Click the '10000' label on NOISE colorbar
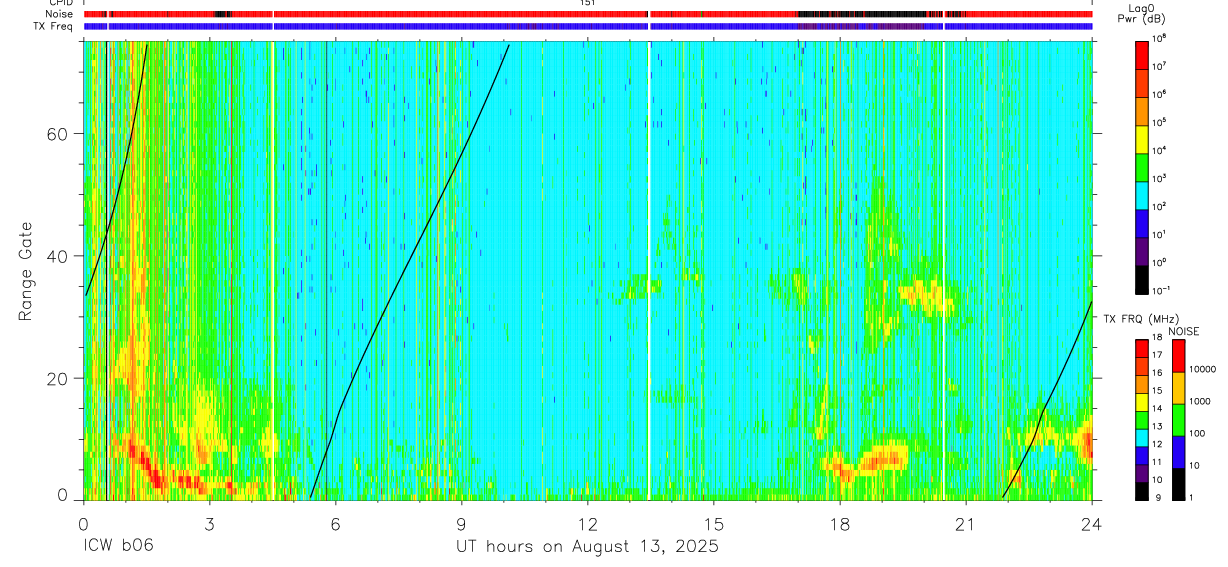Screen dimensions: 1228x567 click(1203, 369)
